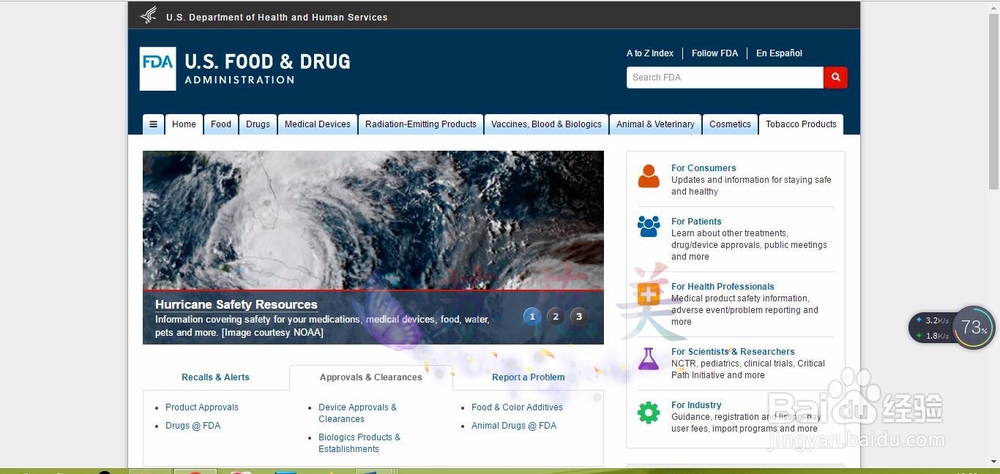Open For Health Professionals heading link
The image size is (1000, 474).
[723, 286]
